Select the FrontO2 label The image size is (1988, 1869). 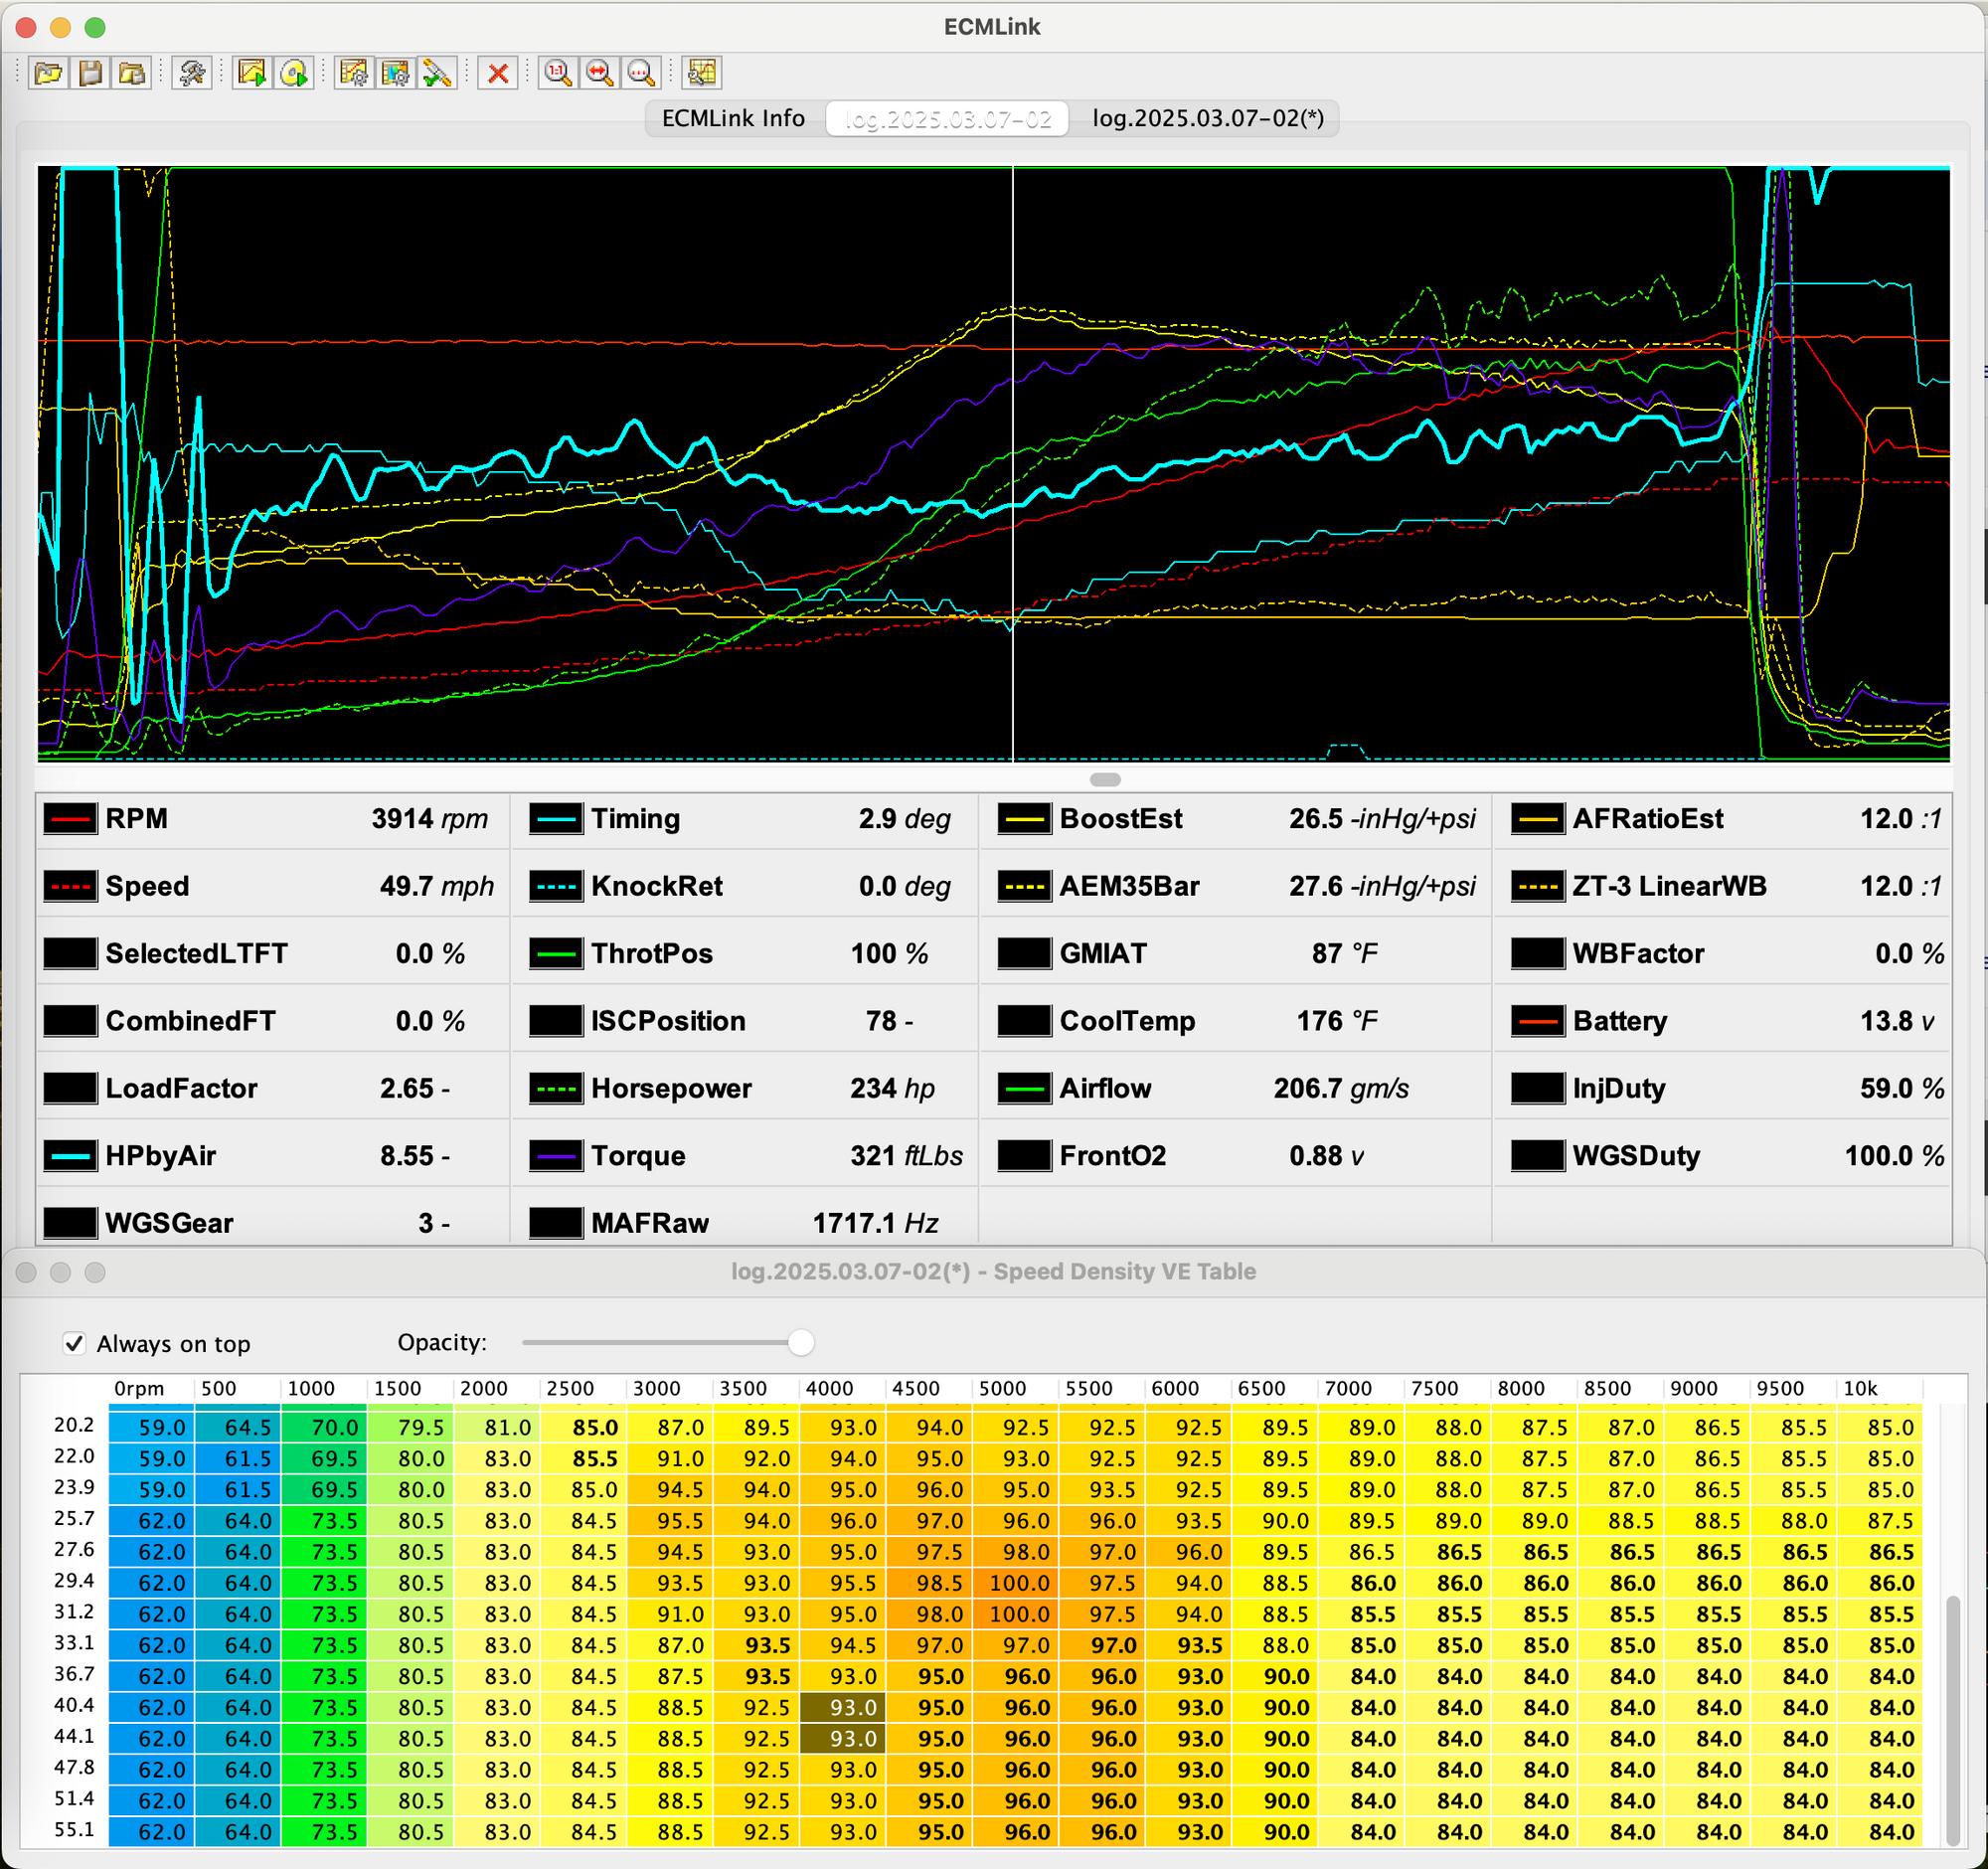coord(1113,1156)
